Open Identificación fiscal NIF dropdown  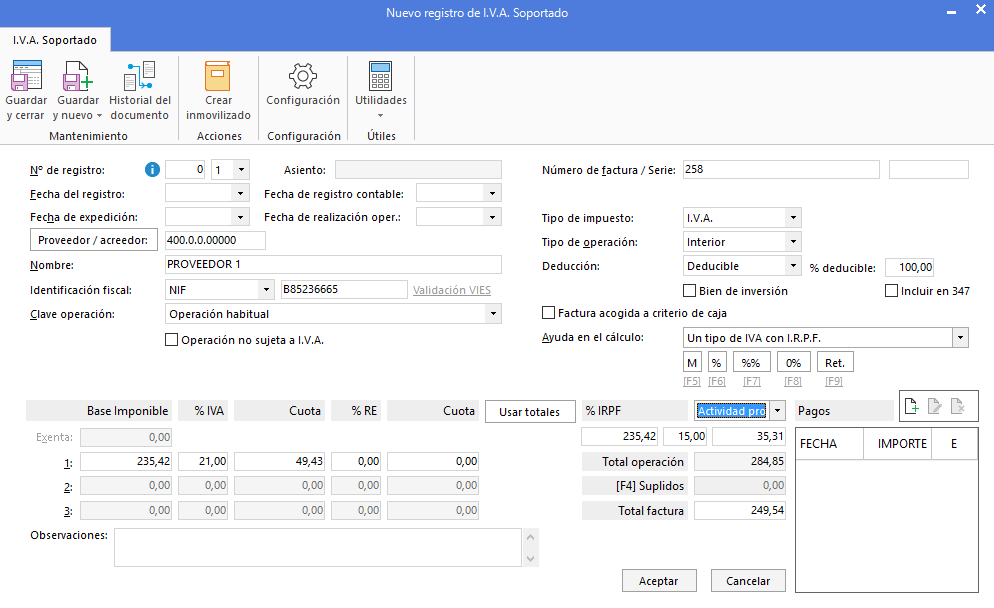266,290
